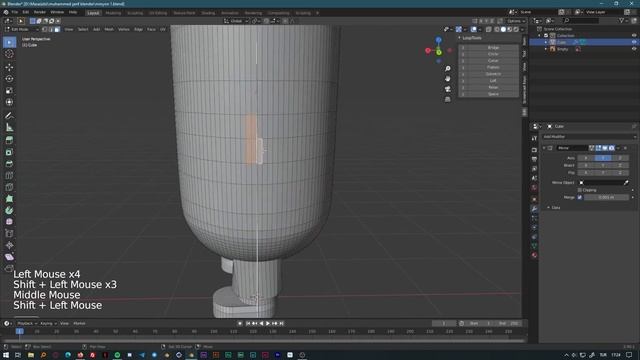Viewport: 640px width, 360px height.
Task: Click the timeline play button
Action: pos(268,323)
